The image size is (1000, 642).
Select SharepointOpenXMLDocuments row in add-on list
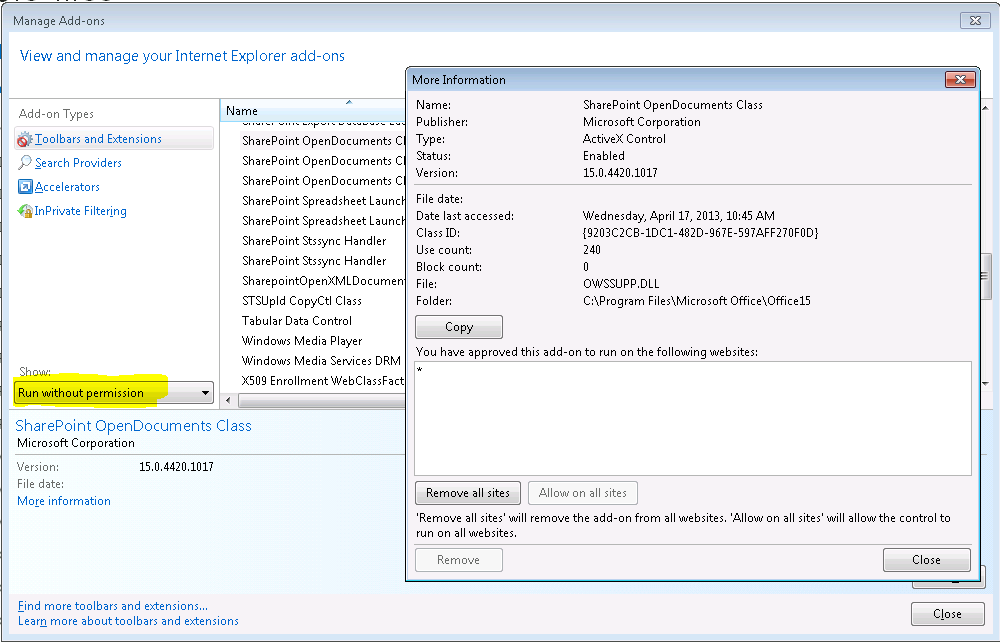pyautogui.click(x=323, y=281)
